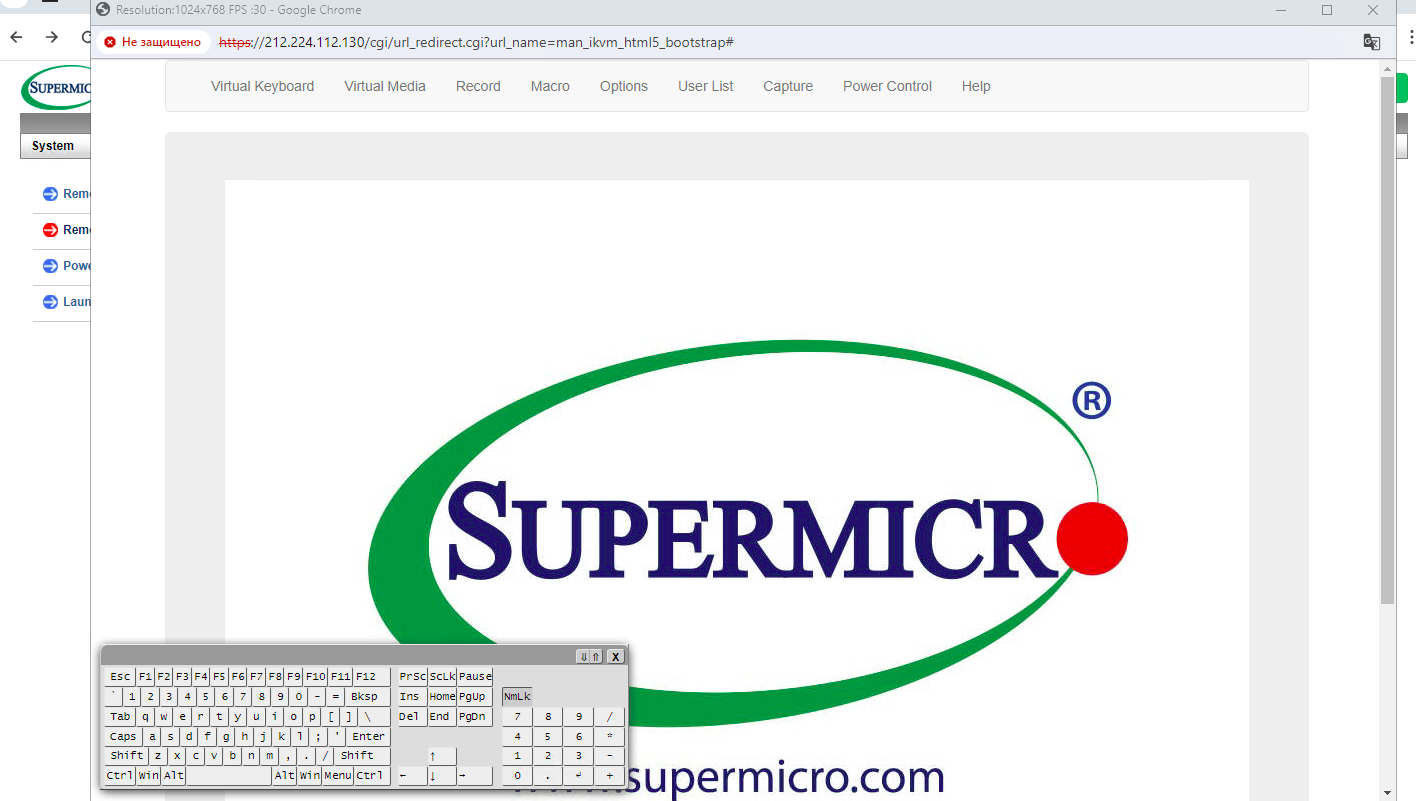Screen dimensions: 1416x801
Task: Toggle the ScLk scroll lock key
Action: (442, 677)
